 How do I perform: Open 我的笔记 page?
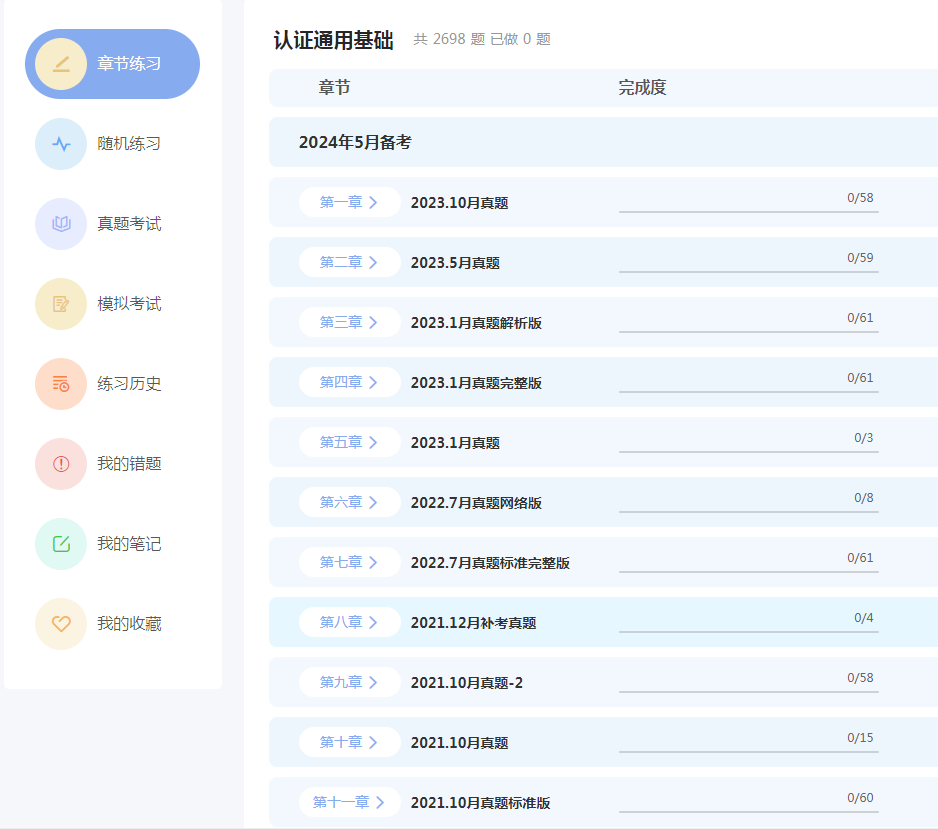pos(129,544)
